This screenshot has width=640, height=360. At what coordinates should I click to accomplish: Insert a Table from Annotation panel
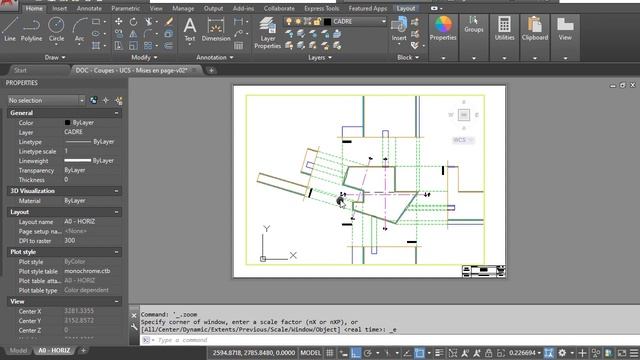tap(238, 46)
